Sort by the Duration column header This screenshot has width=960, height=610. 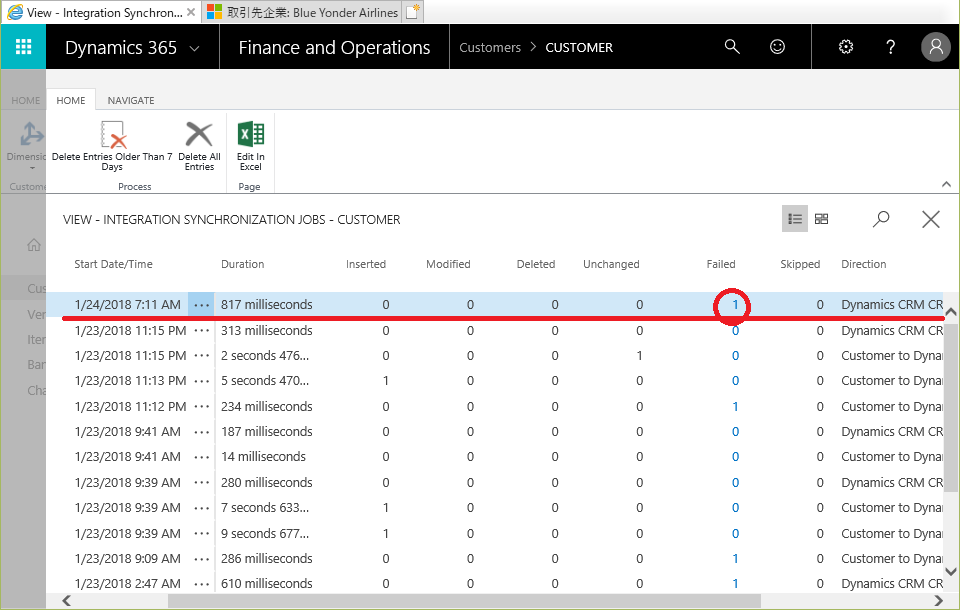pos(242,264)
